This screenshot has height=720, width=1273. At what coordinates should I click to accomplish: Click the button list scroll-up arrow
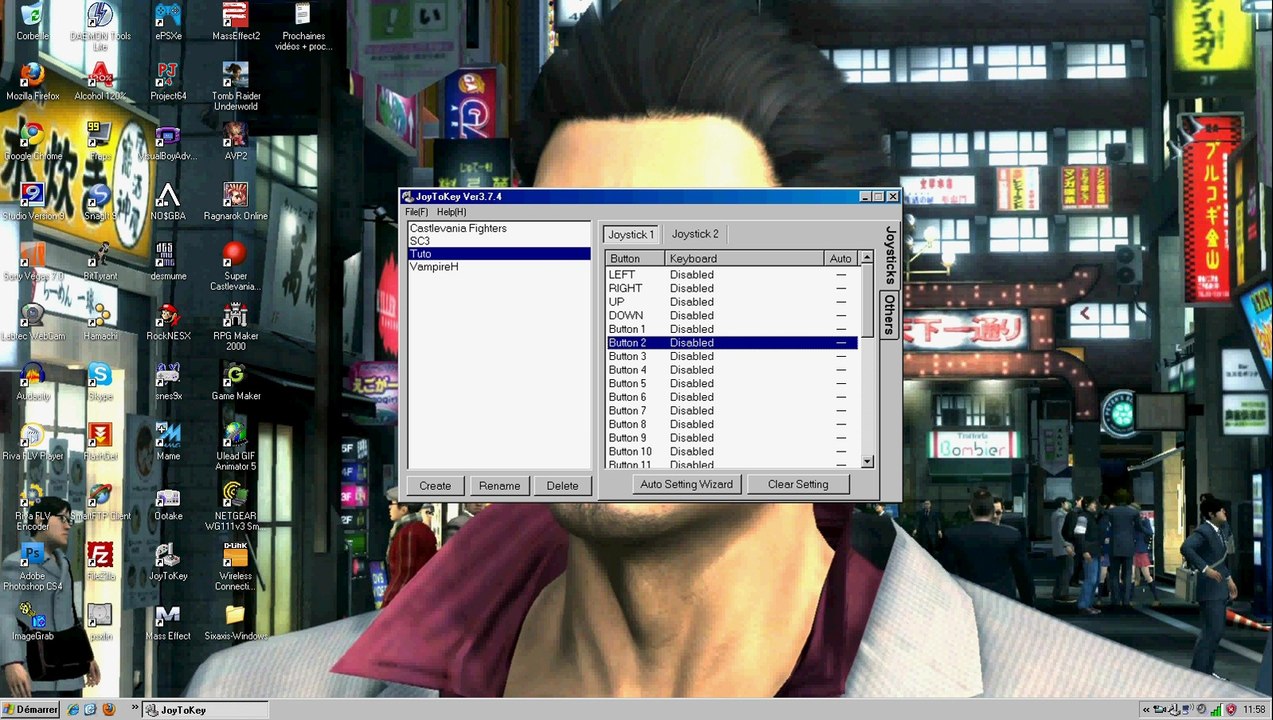coord(867,258)
